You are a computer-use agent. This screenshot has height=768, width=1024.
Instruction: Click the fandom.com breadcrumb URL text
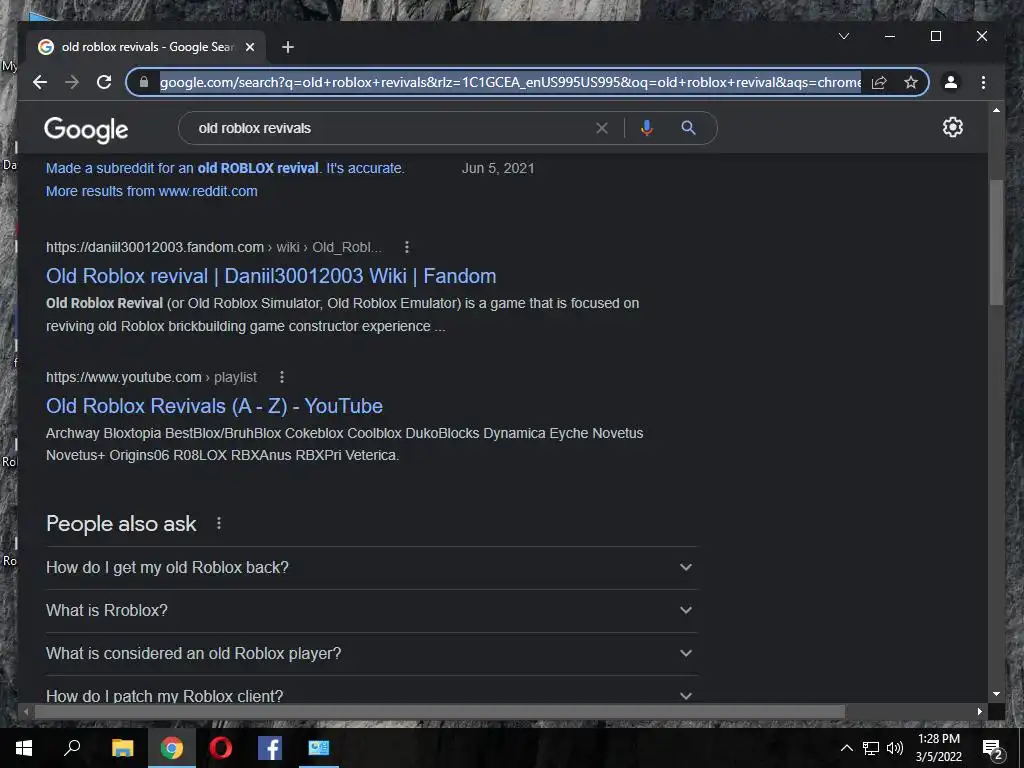point(214,248)
